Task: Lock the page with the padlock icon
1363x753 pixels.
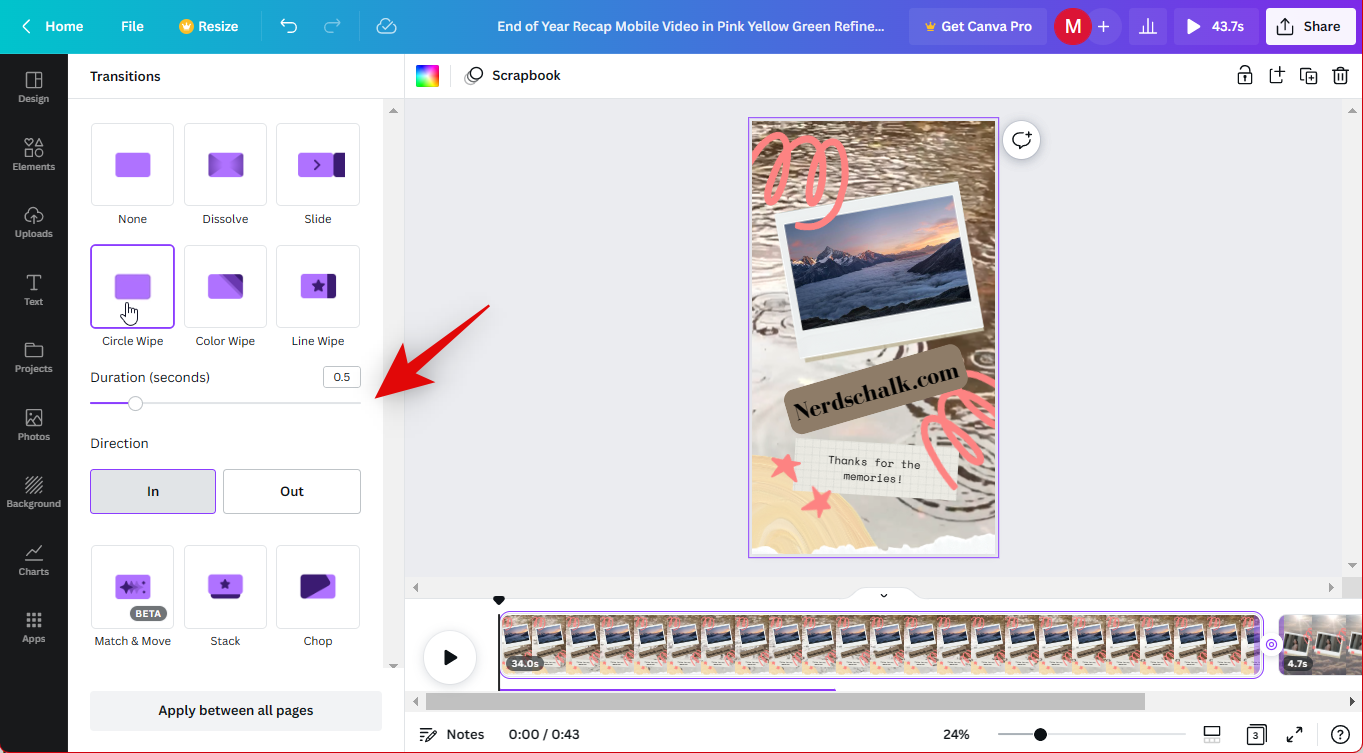Action: coord(1245,75)
